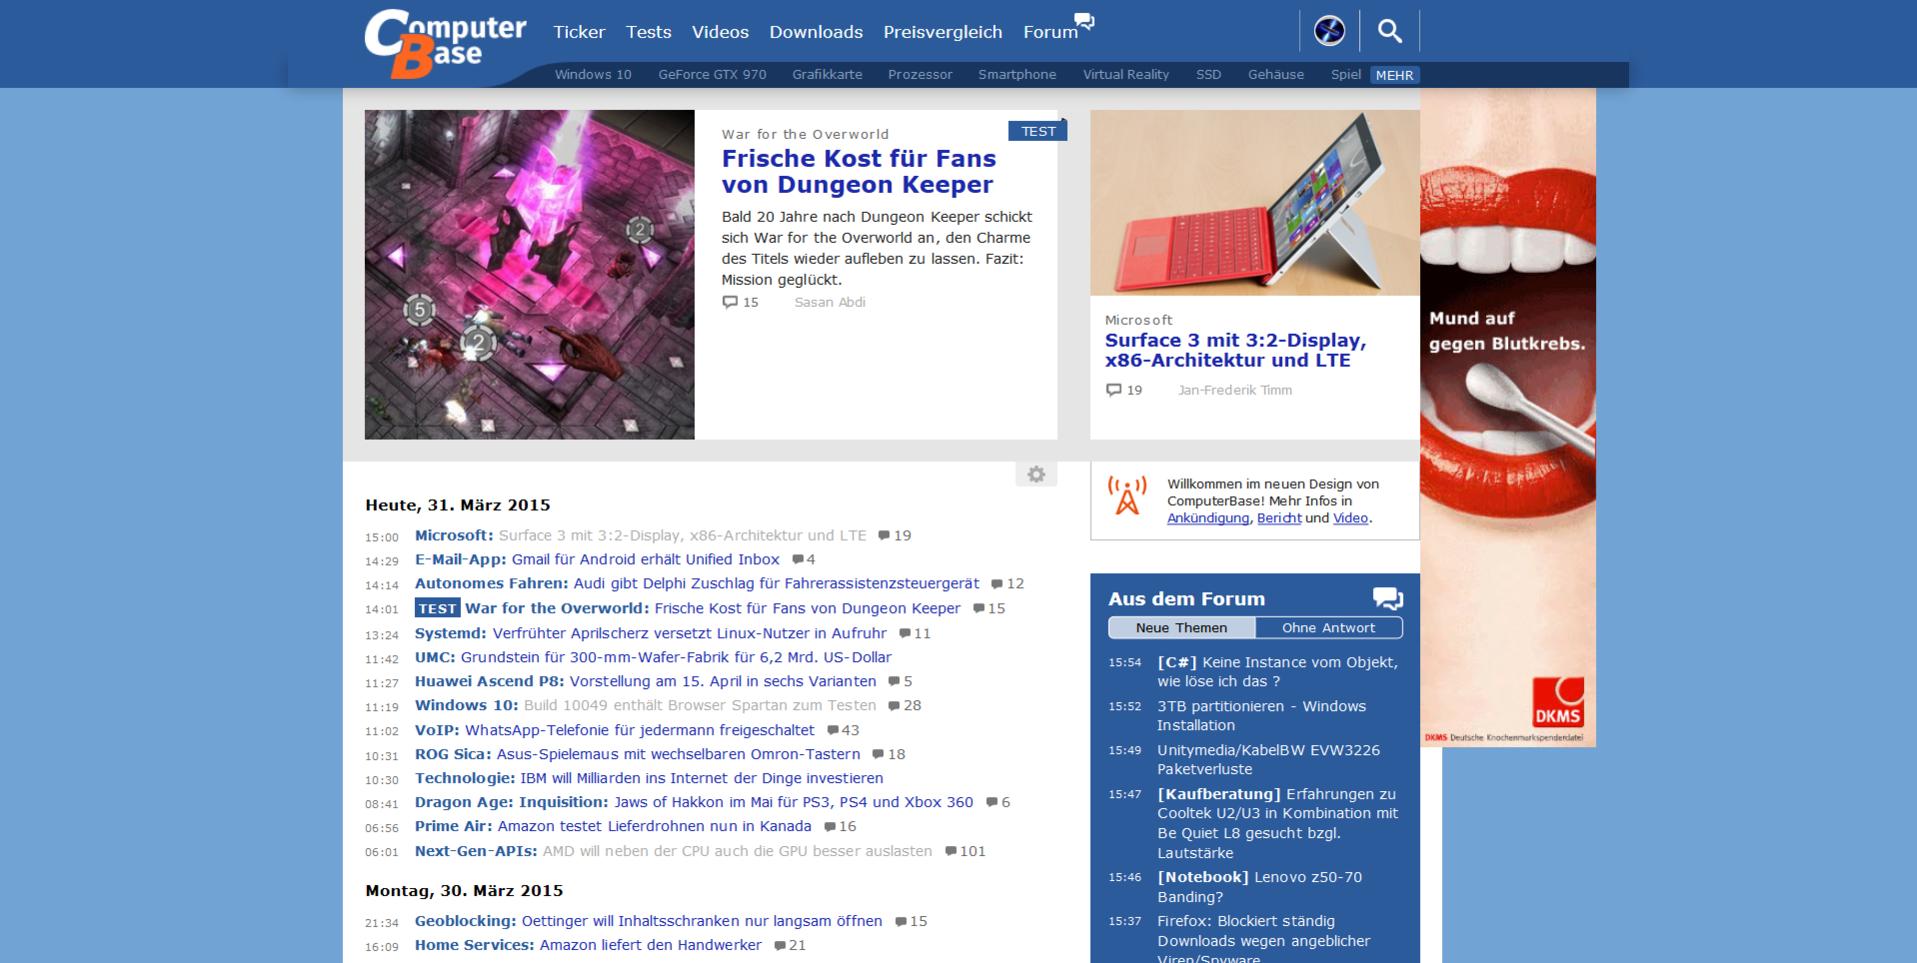Open the Spiel topic
1917x963 pixels.
point(1346,75)
